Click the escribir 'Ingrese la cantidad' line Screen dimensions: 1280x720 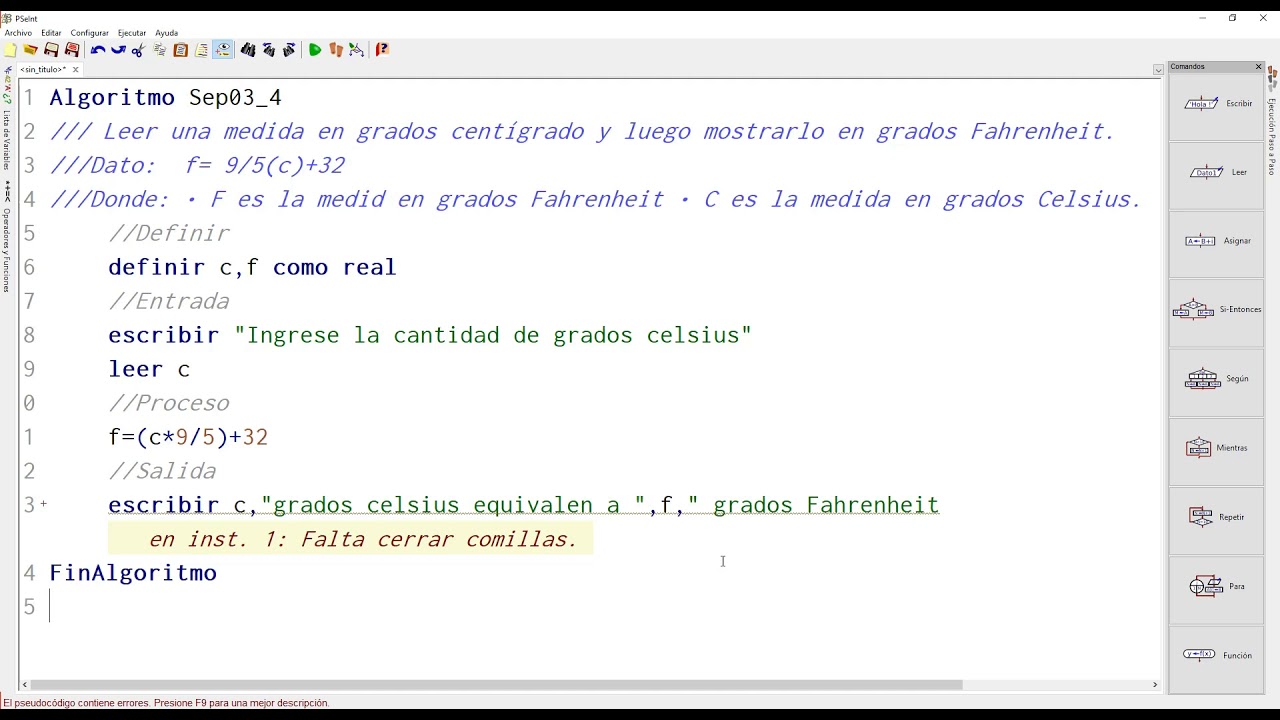[x=430, y=335]
